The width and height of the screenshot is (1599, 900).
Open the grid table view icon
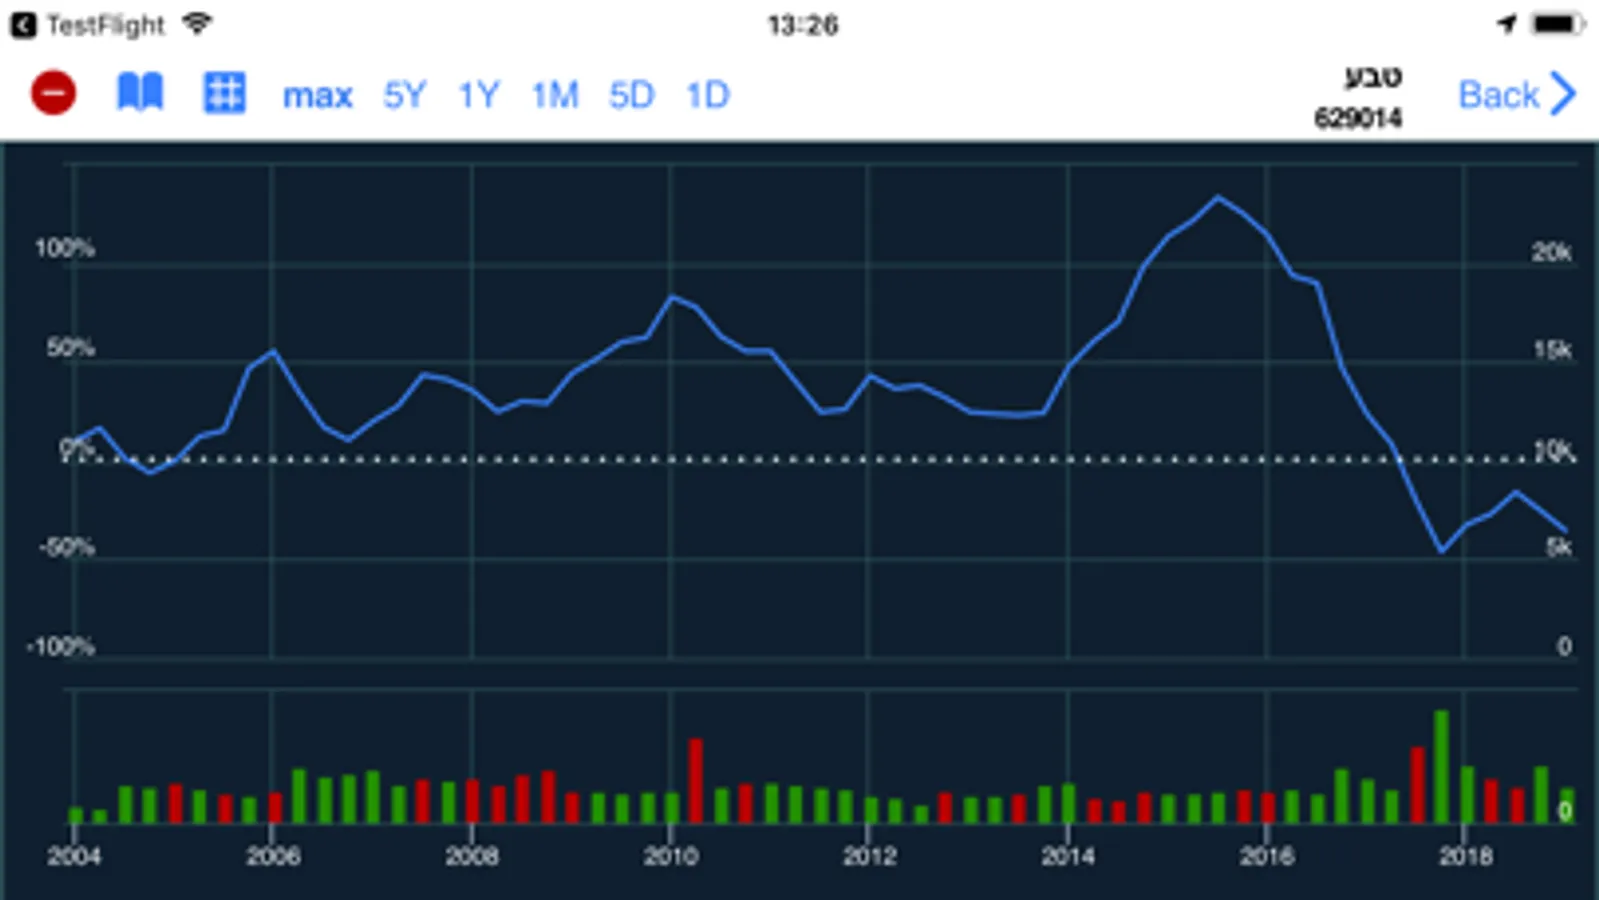[x=224, y=93]
